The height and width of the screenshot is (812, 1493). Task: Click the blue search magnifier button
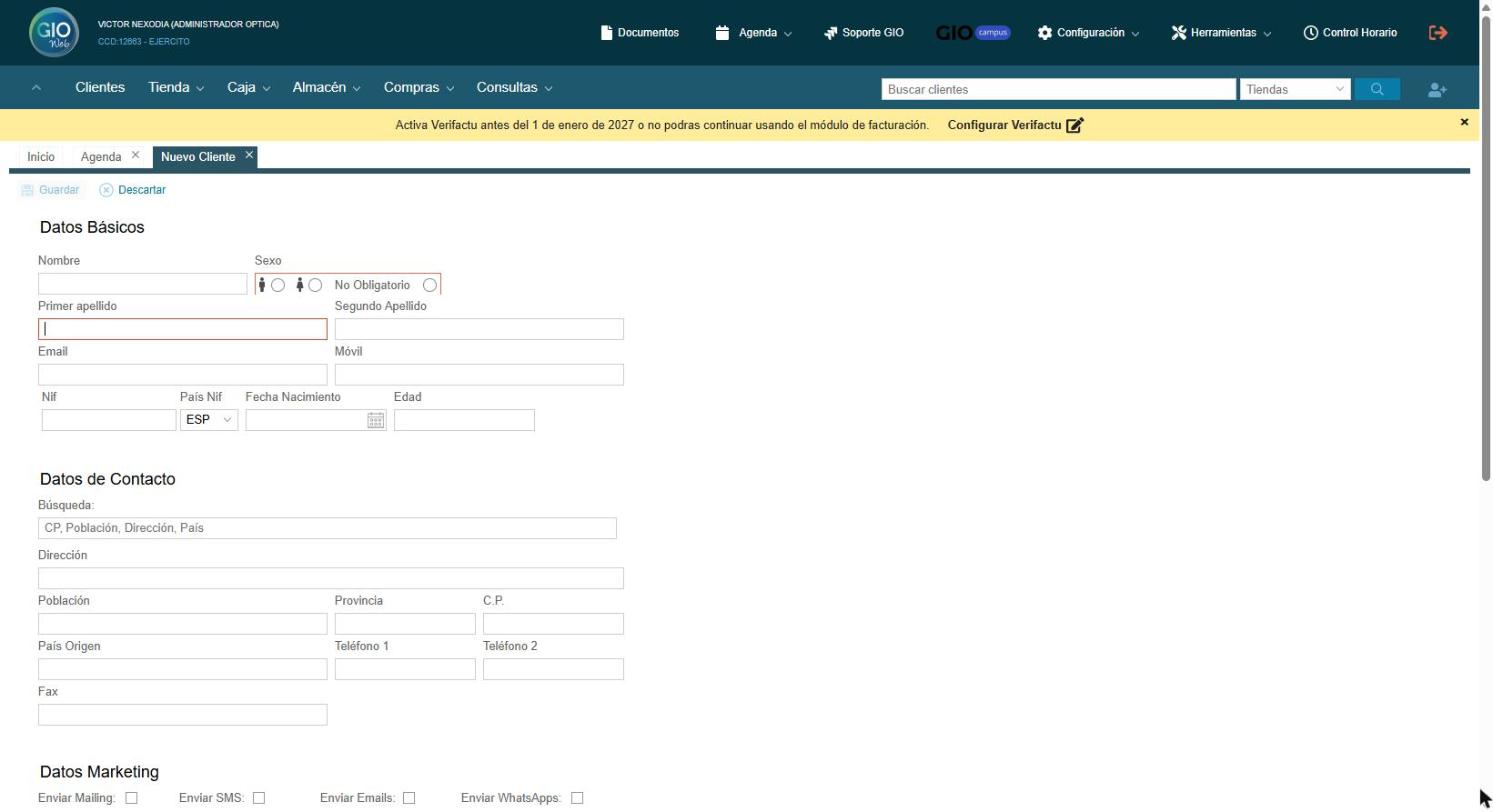tap(1377, 89)
